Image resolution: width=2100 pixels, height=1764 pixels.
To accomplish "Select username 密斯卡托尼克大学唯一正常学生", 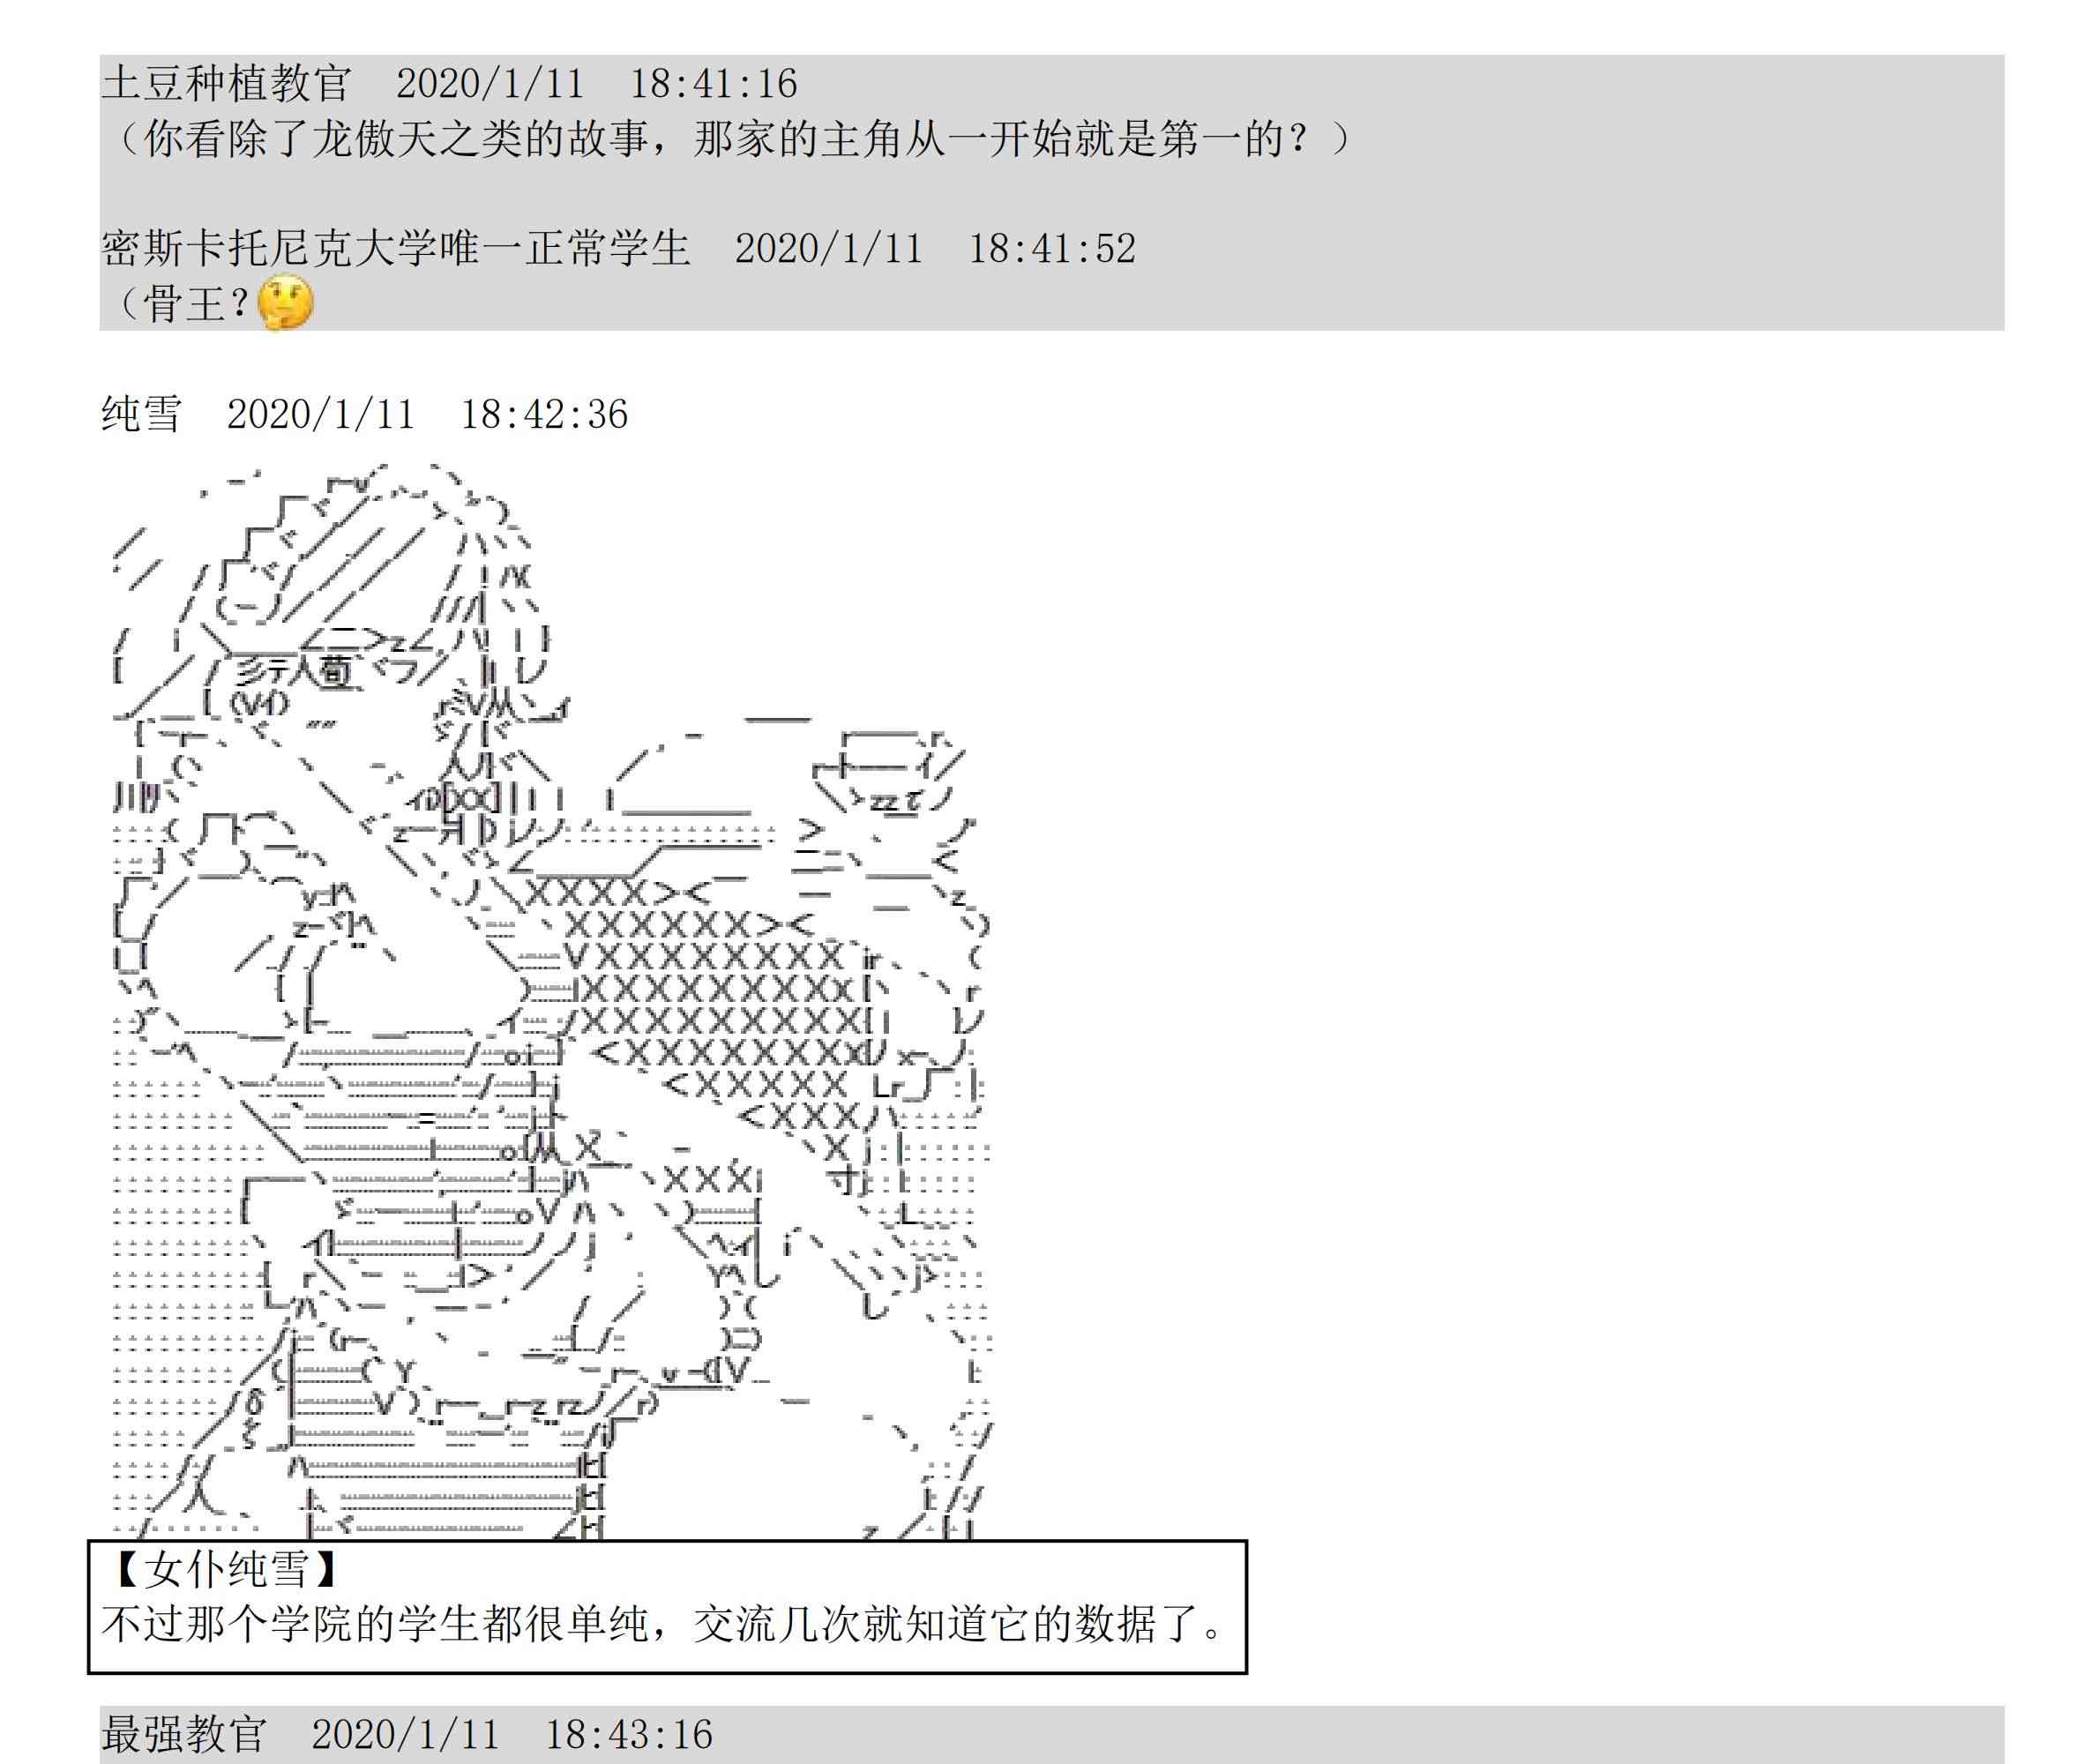I will [x=395, y=248].
